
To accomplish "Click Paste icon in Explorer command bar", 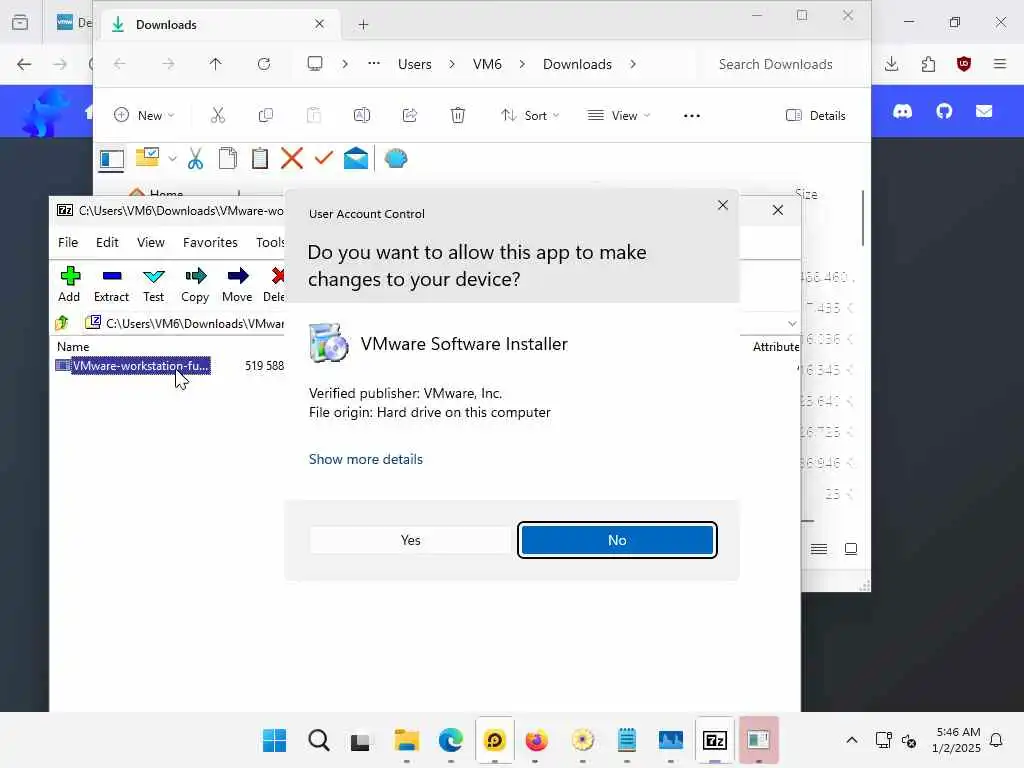I will (x=313, y=116).
